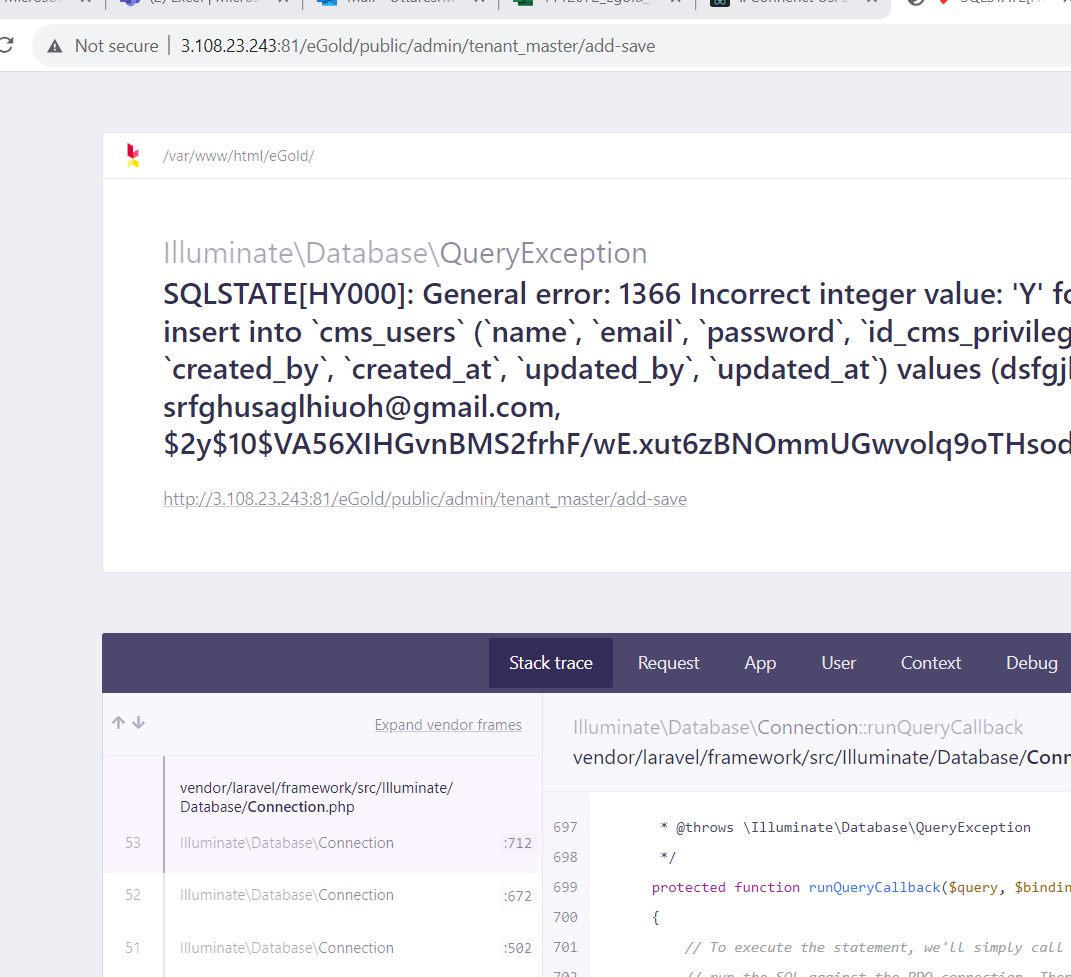Open the App tab
Screen dimensions: 1071x977
pos(760,663)
